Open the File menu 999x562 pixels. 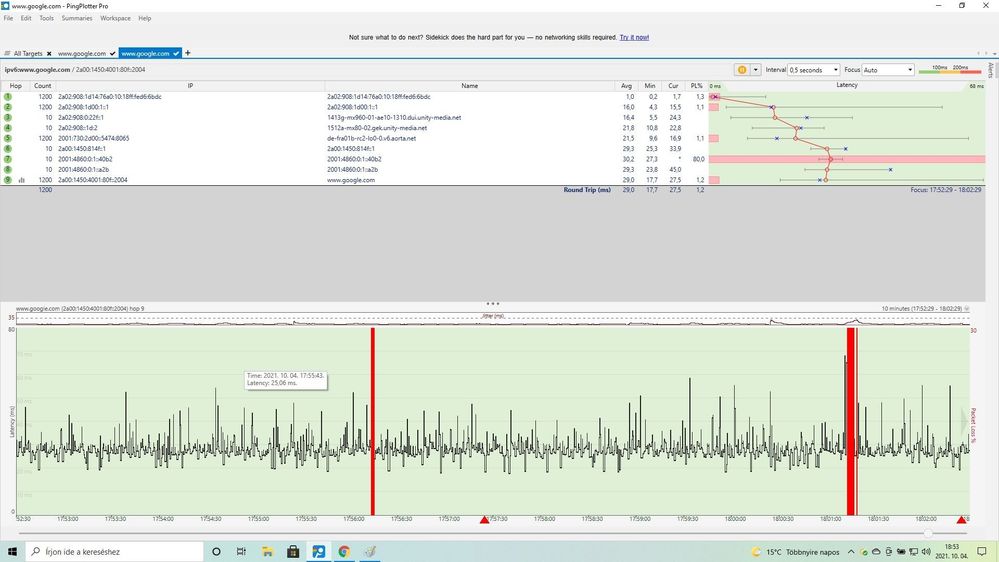pyautogui.click(x=8, y=18)
